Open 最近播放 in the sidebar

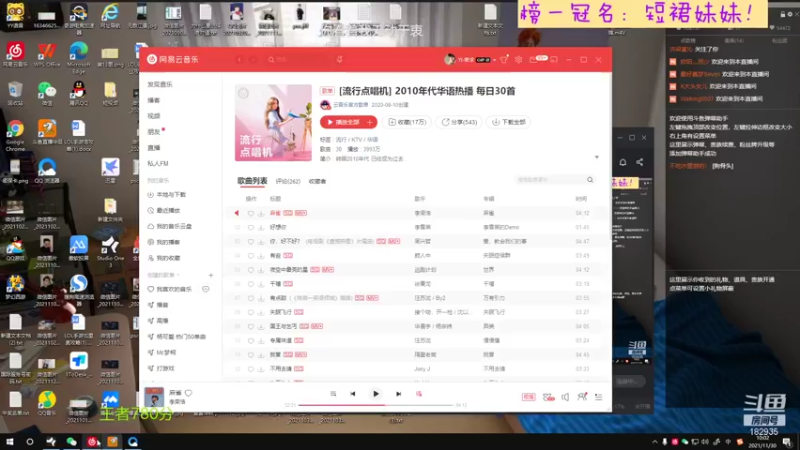[168, 210]
